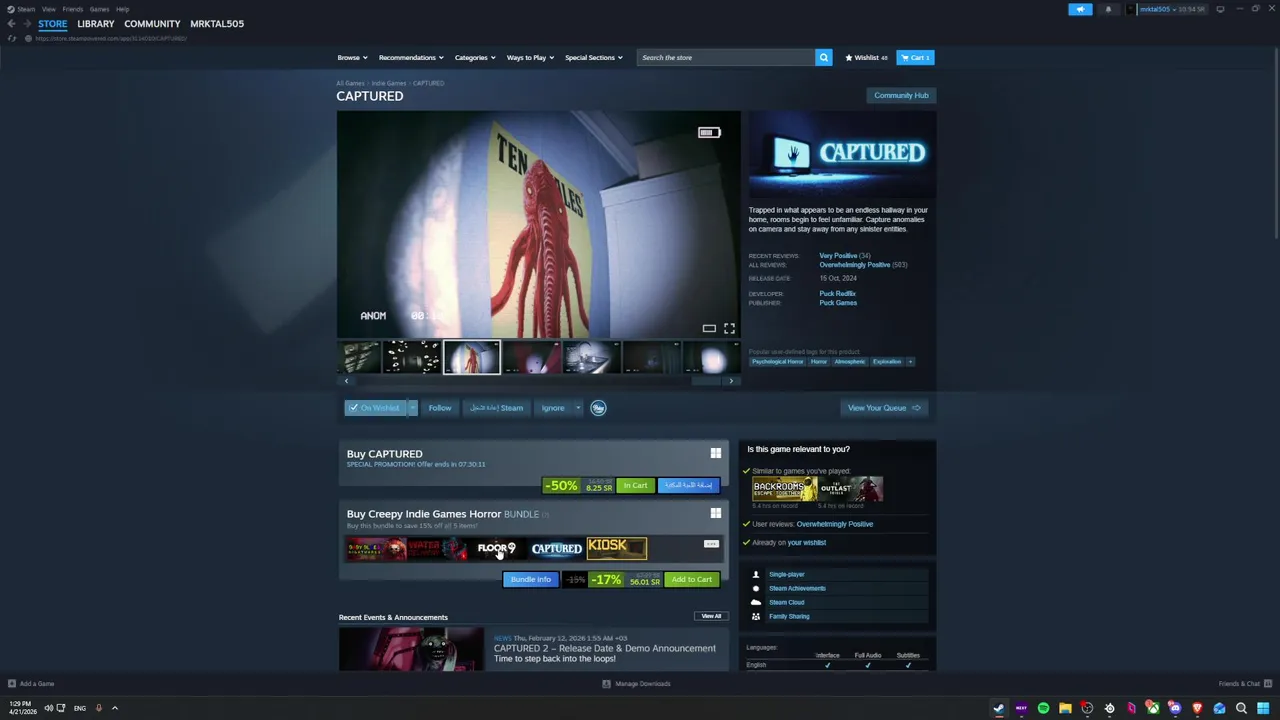
Task: Add the Creepy Indie bundle to cart
Action: pyautogui.click(x=692, y=580)
